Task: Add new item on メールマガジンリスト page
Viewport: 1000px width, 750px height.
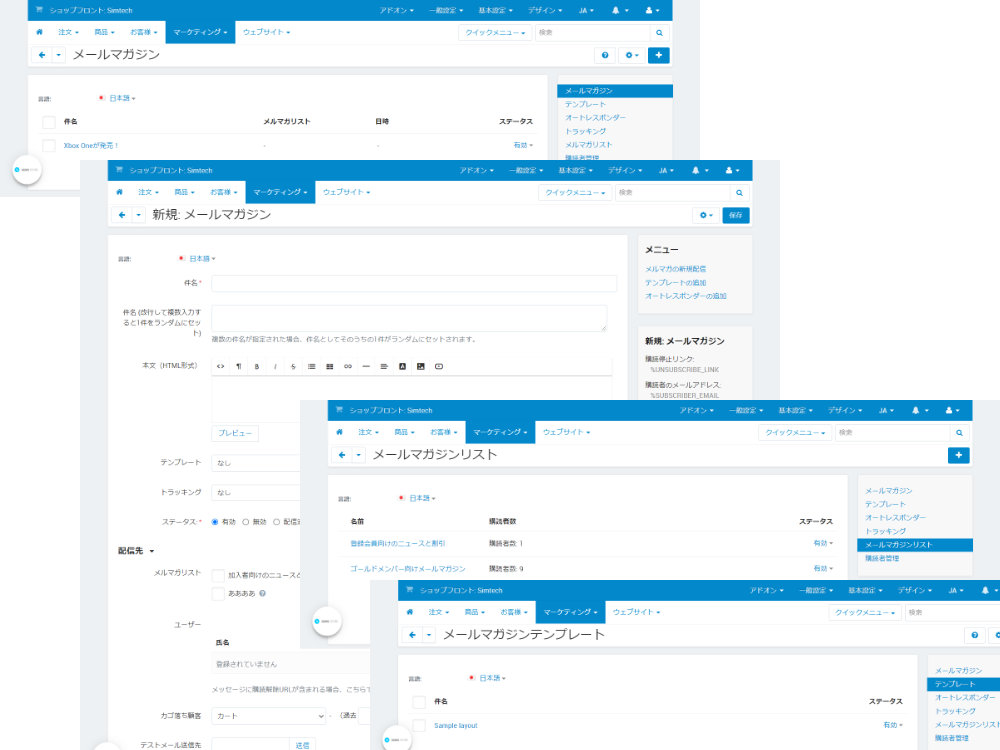Action: click(959, 455)
